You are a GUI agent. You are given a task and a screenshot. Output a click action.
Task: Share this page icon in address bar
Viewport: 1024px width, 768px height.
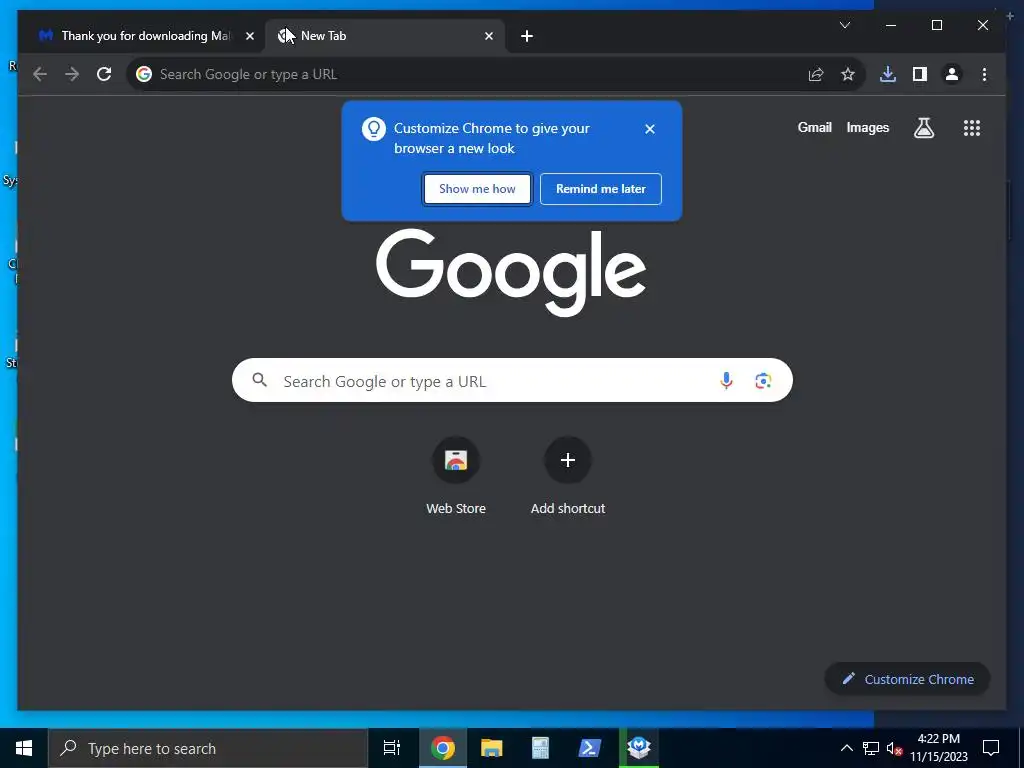816,74
